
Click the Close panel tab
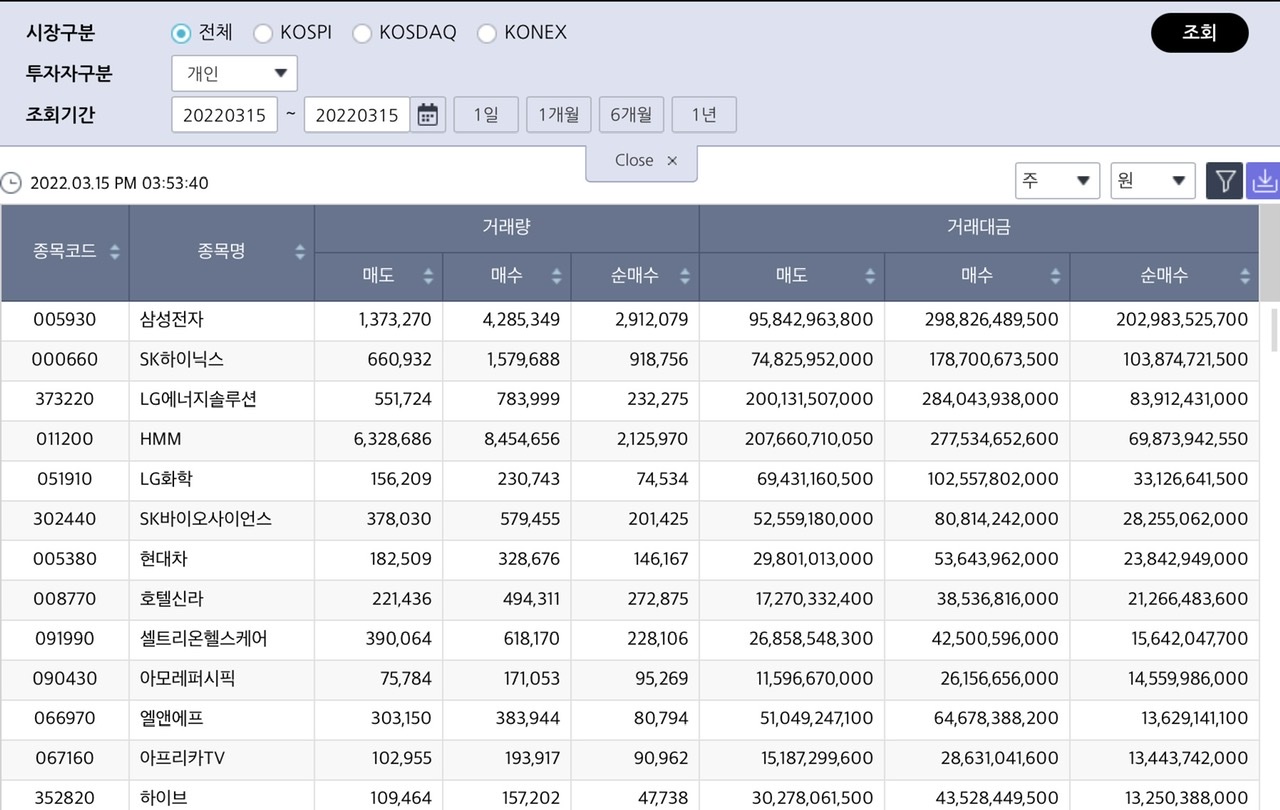coord(642,161)
